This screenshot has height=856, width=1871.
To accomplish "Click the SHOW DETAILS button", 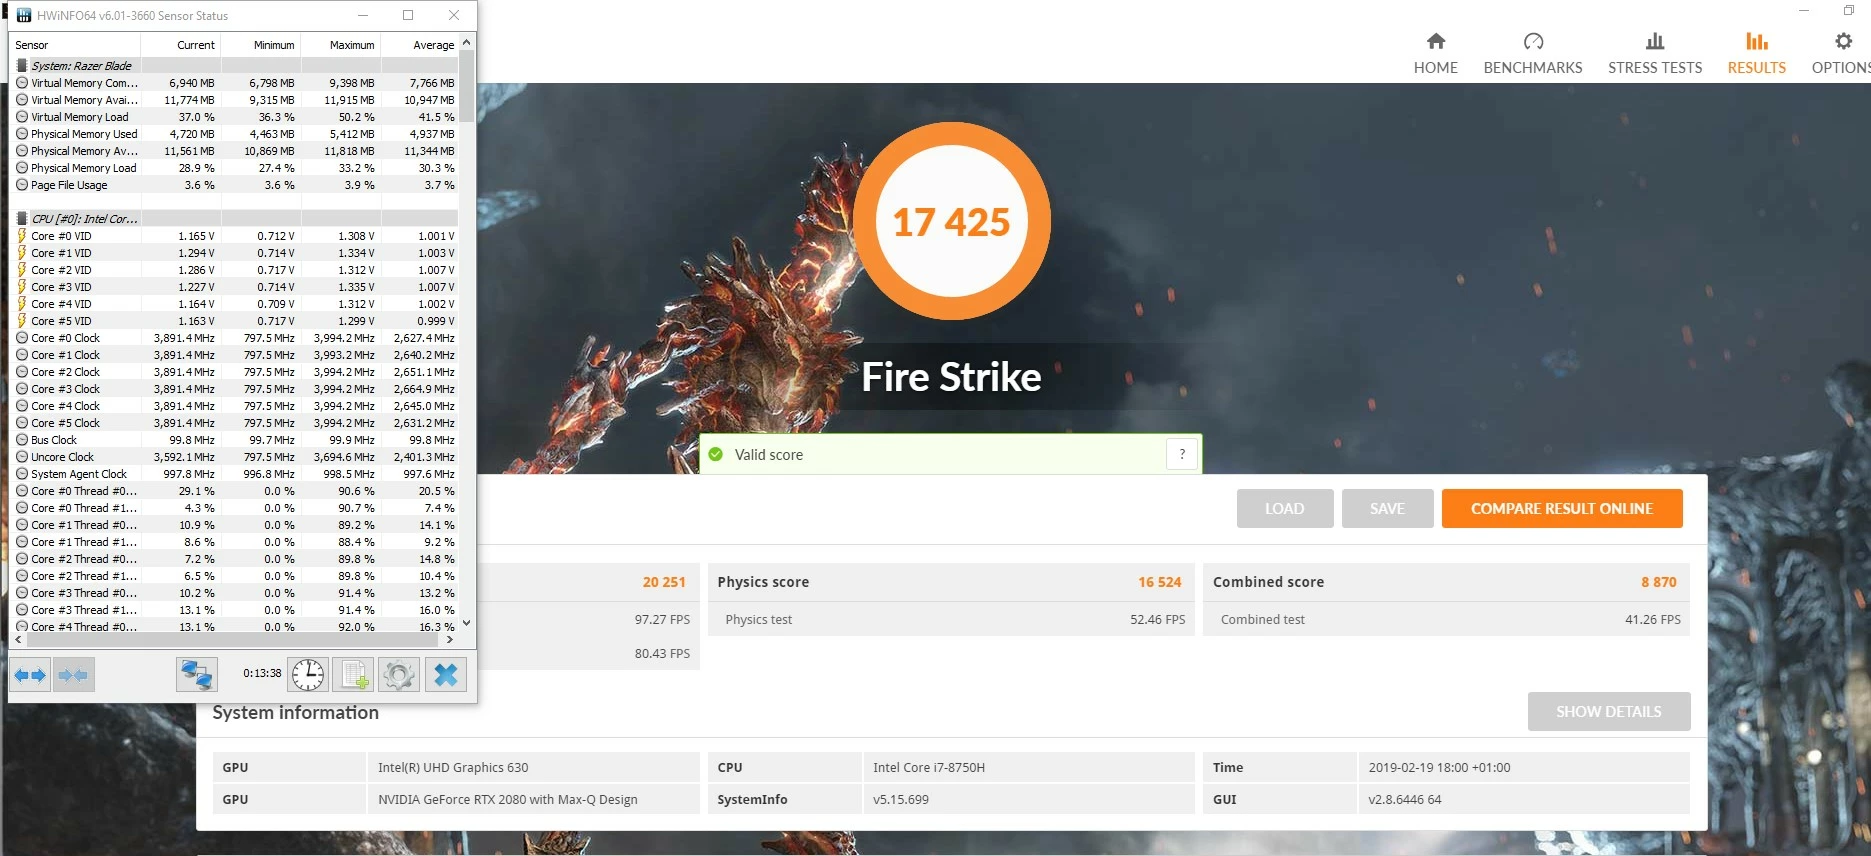I will pyautogui.click(x=1609, y=711).
